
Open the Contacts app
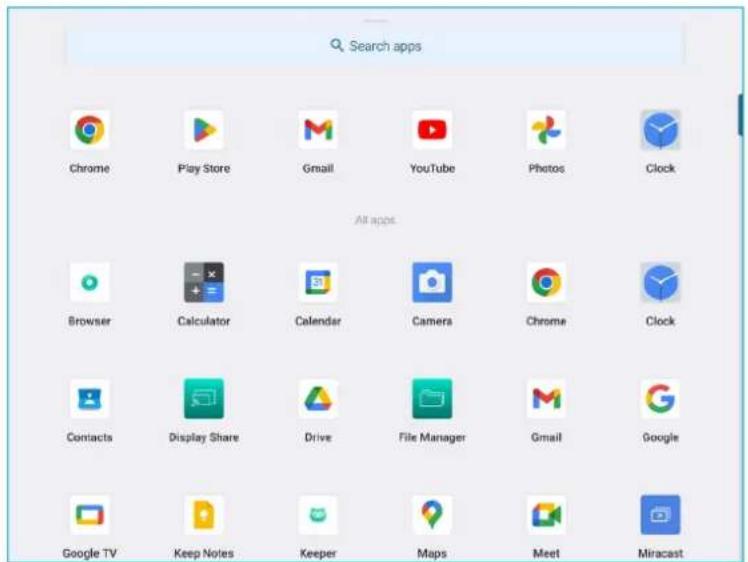pyautogui.click(x=89, y=398)
